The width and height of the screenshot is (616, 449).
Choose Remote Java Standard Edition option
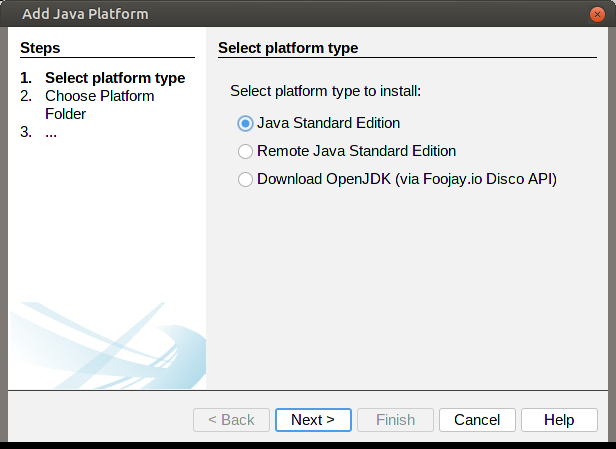245,152
